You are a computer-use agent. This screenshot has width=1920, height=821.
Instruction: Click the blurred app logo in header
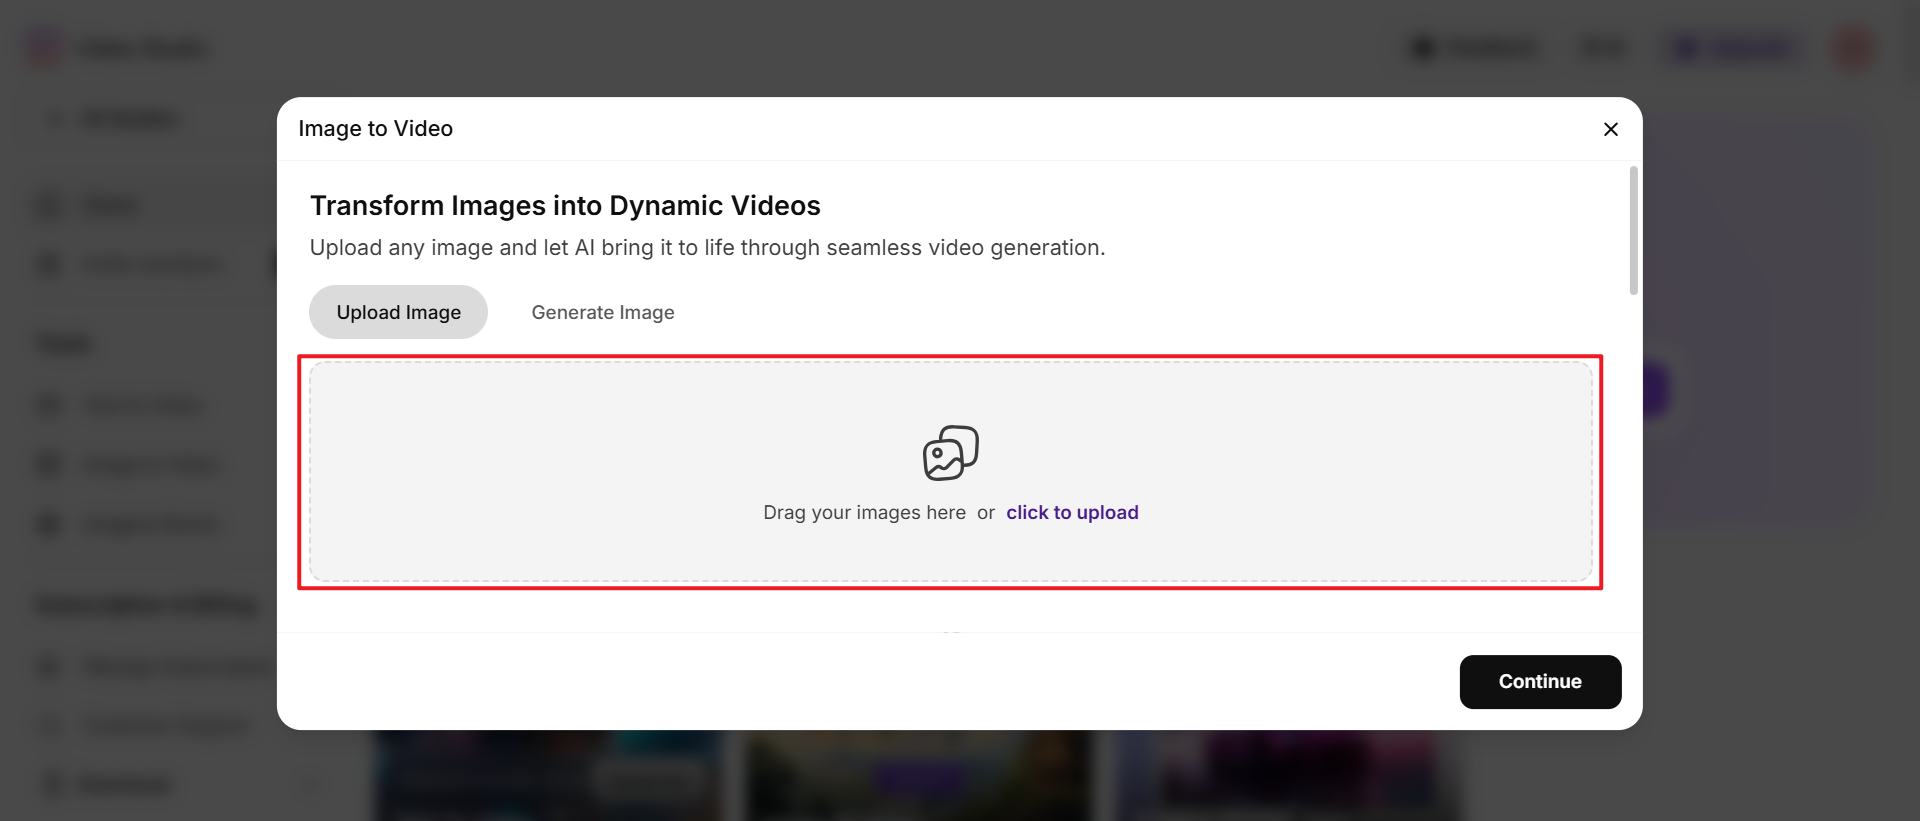pyautogui.click(x=44, y=48)
